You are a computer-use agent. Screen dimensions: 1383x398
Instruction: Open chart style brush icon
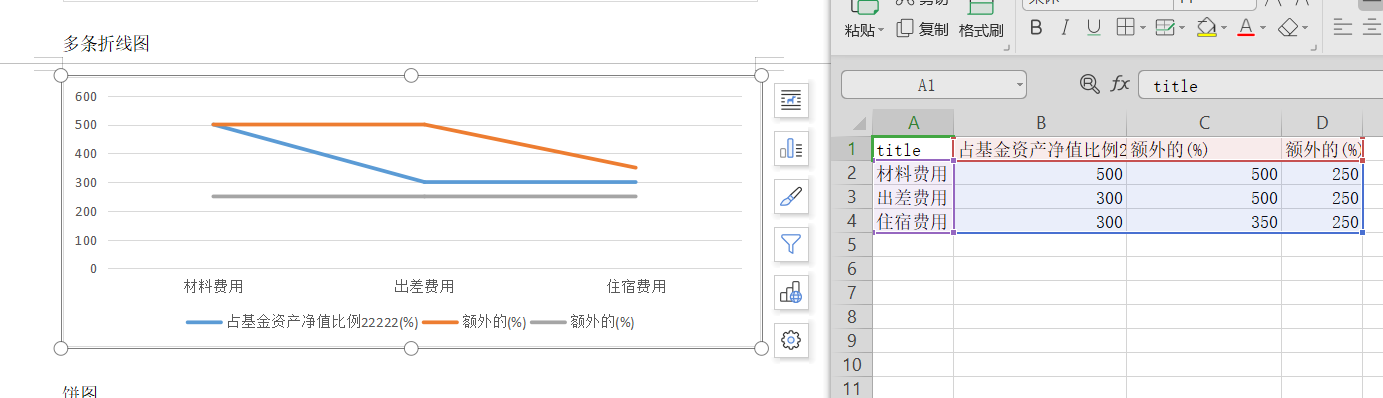791,197
